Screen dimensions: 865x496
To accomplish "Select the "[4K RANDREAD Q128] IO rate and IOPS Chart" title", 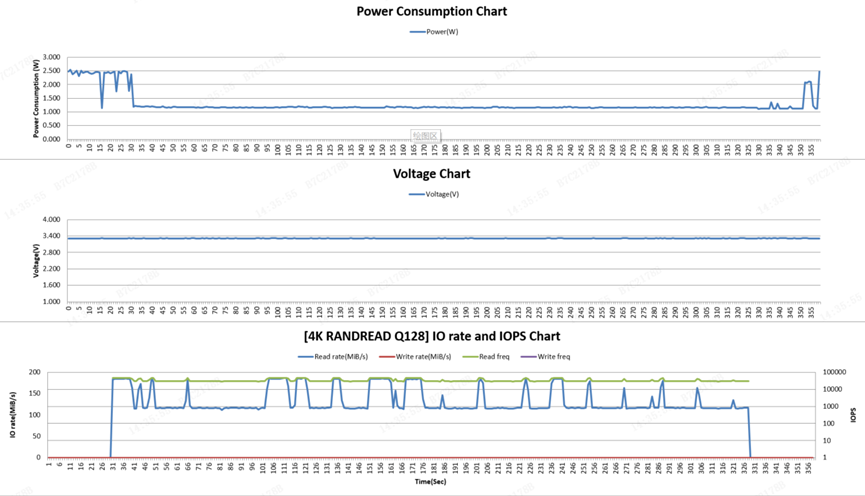I will (x=431, y=337).
